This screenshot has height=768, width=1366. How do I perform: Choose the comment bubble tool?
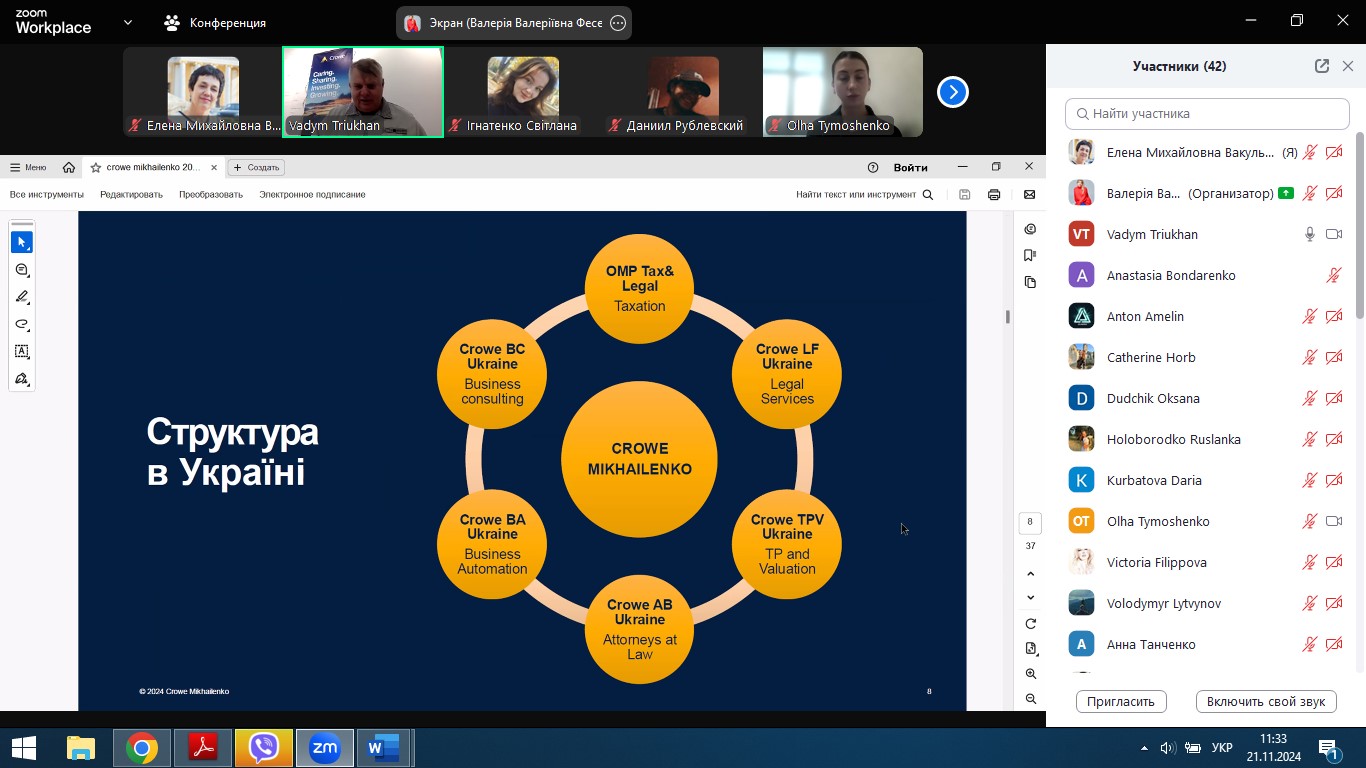22,270
